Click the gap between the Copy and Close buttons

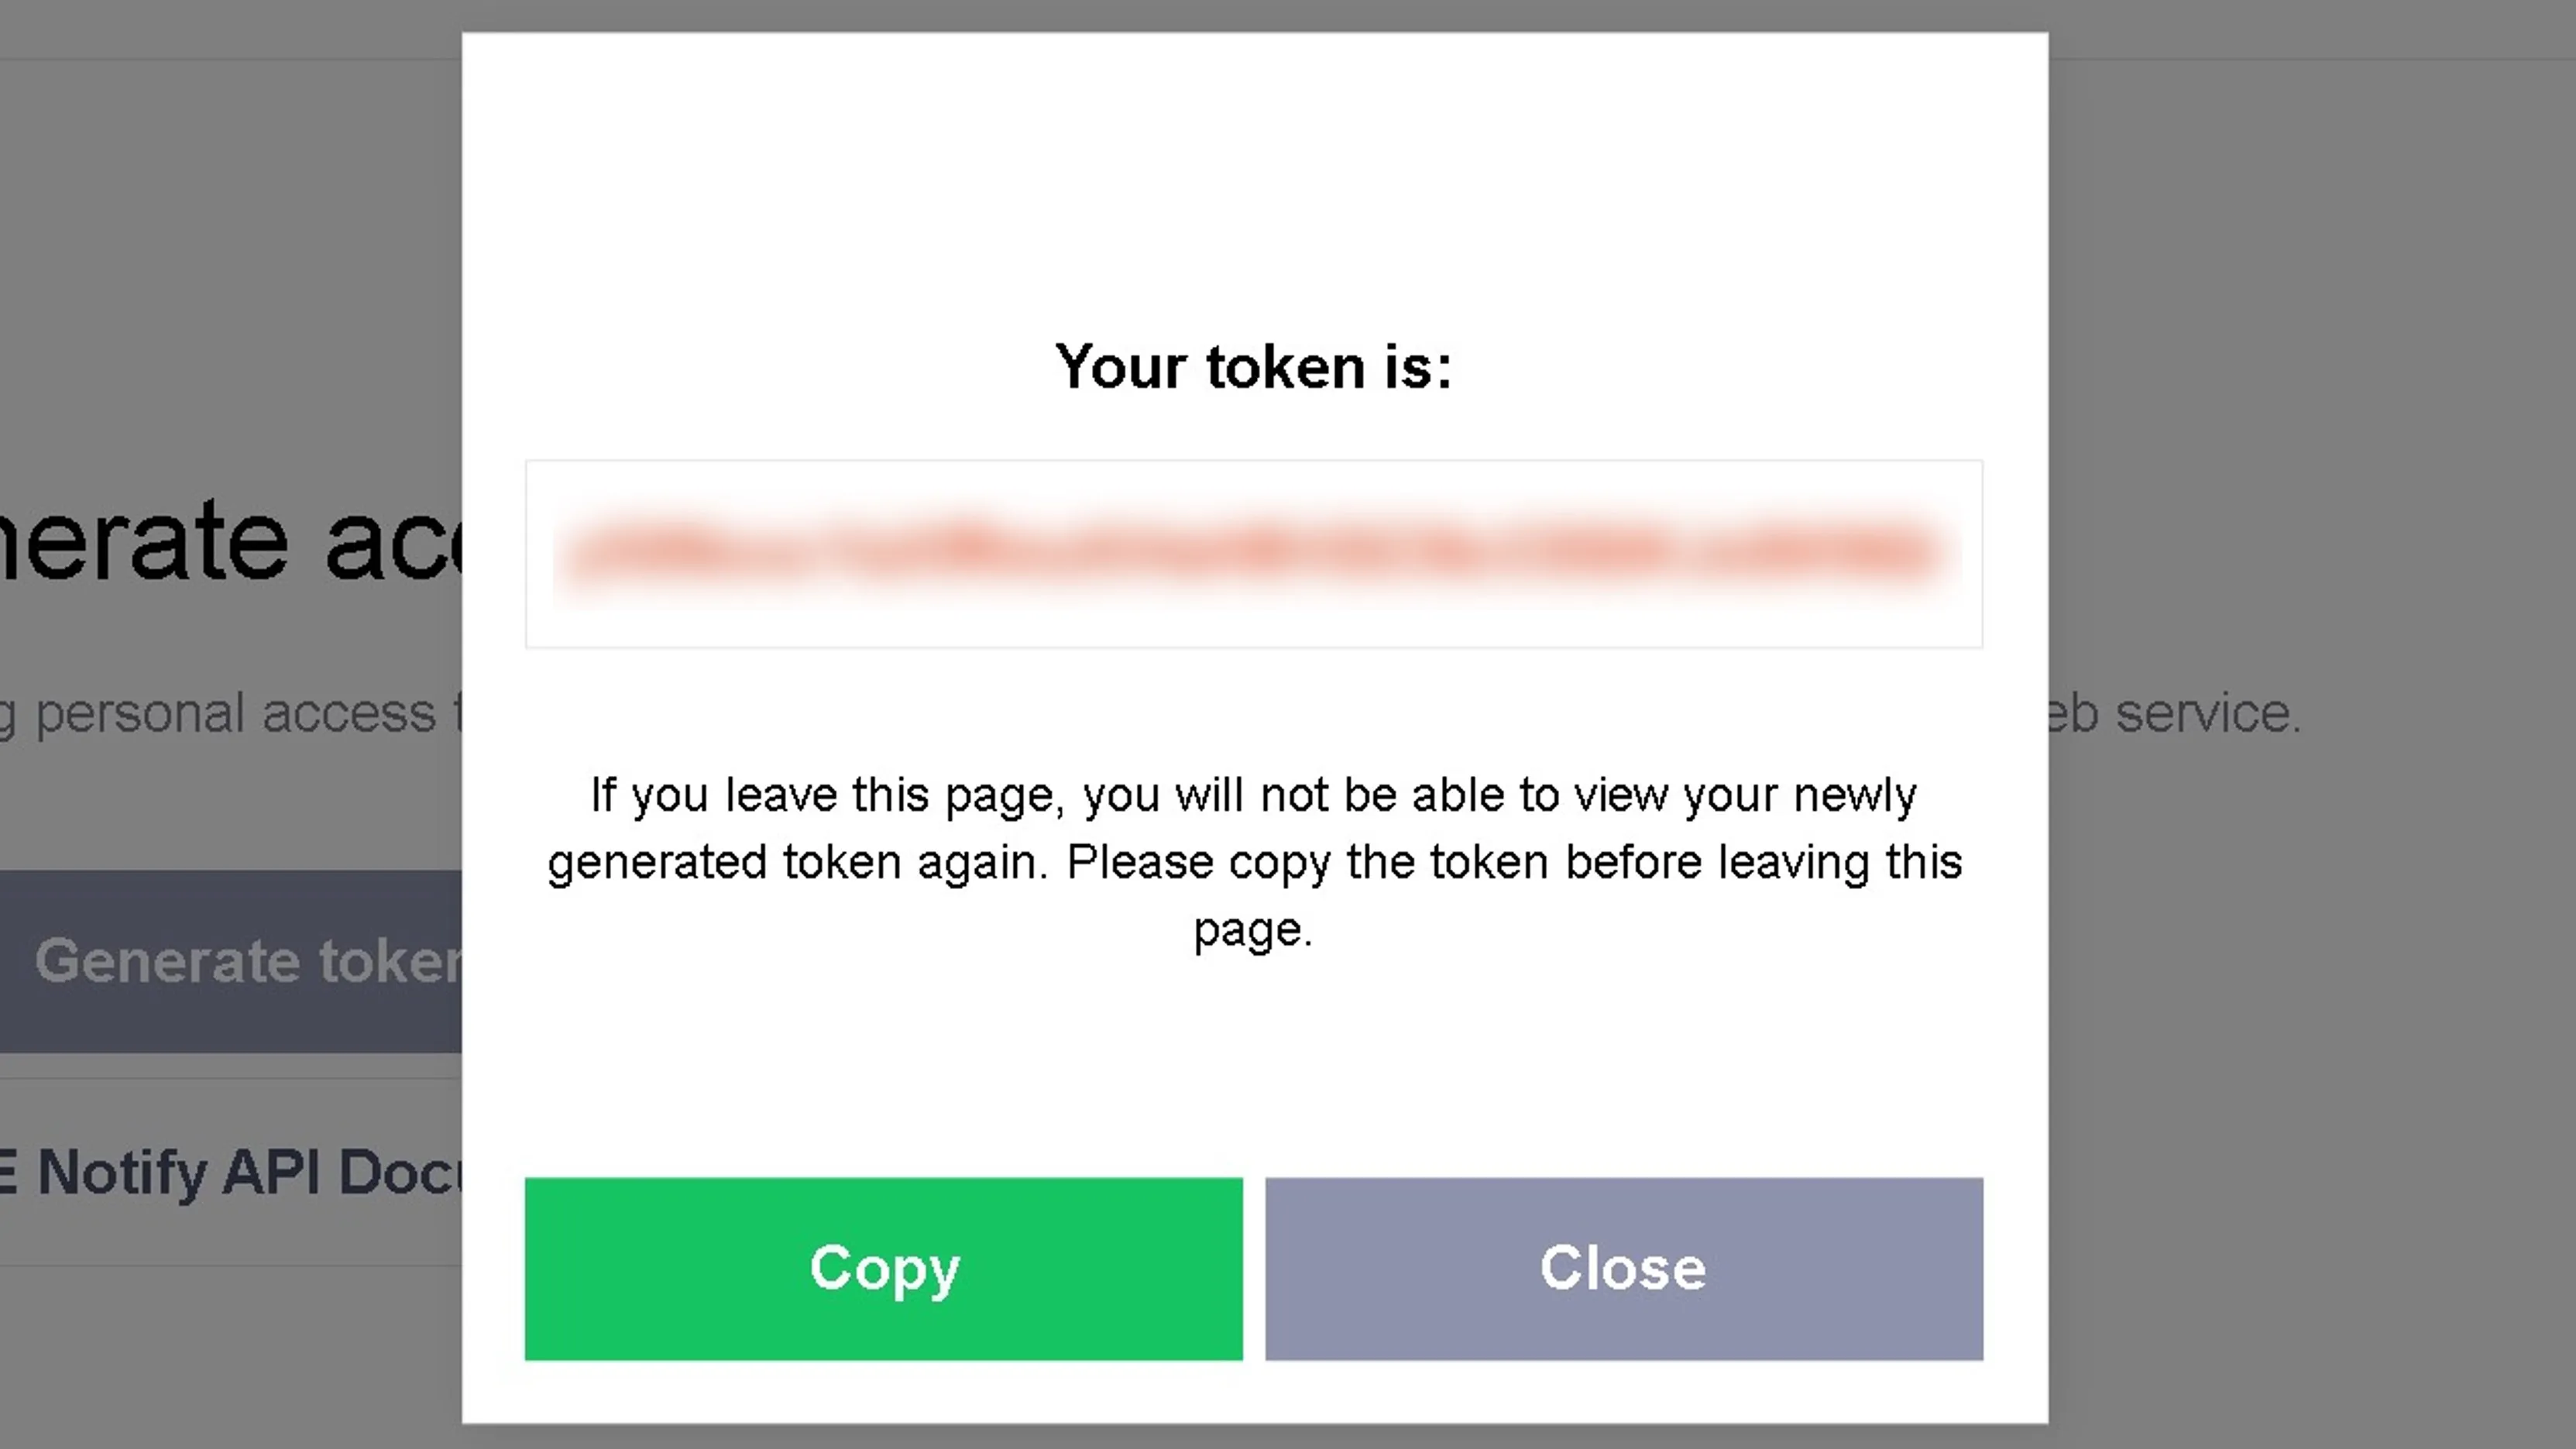1254,1268
